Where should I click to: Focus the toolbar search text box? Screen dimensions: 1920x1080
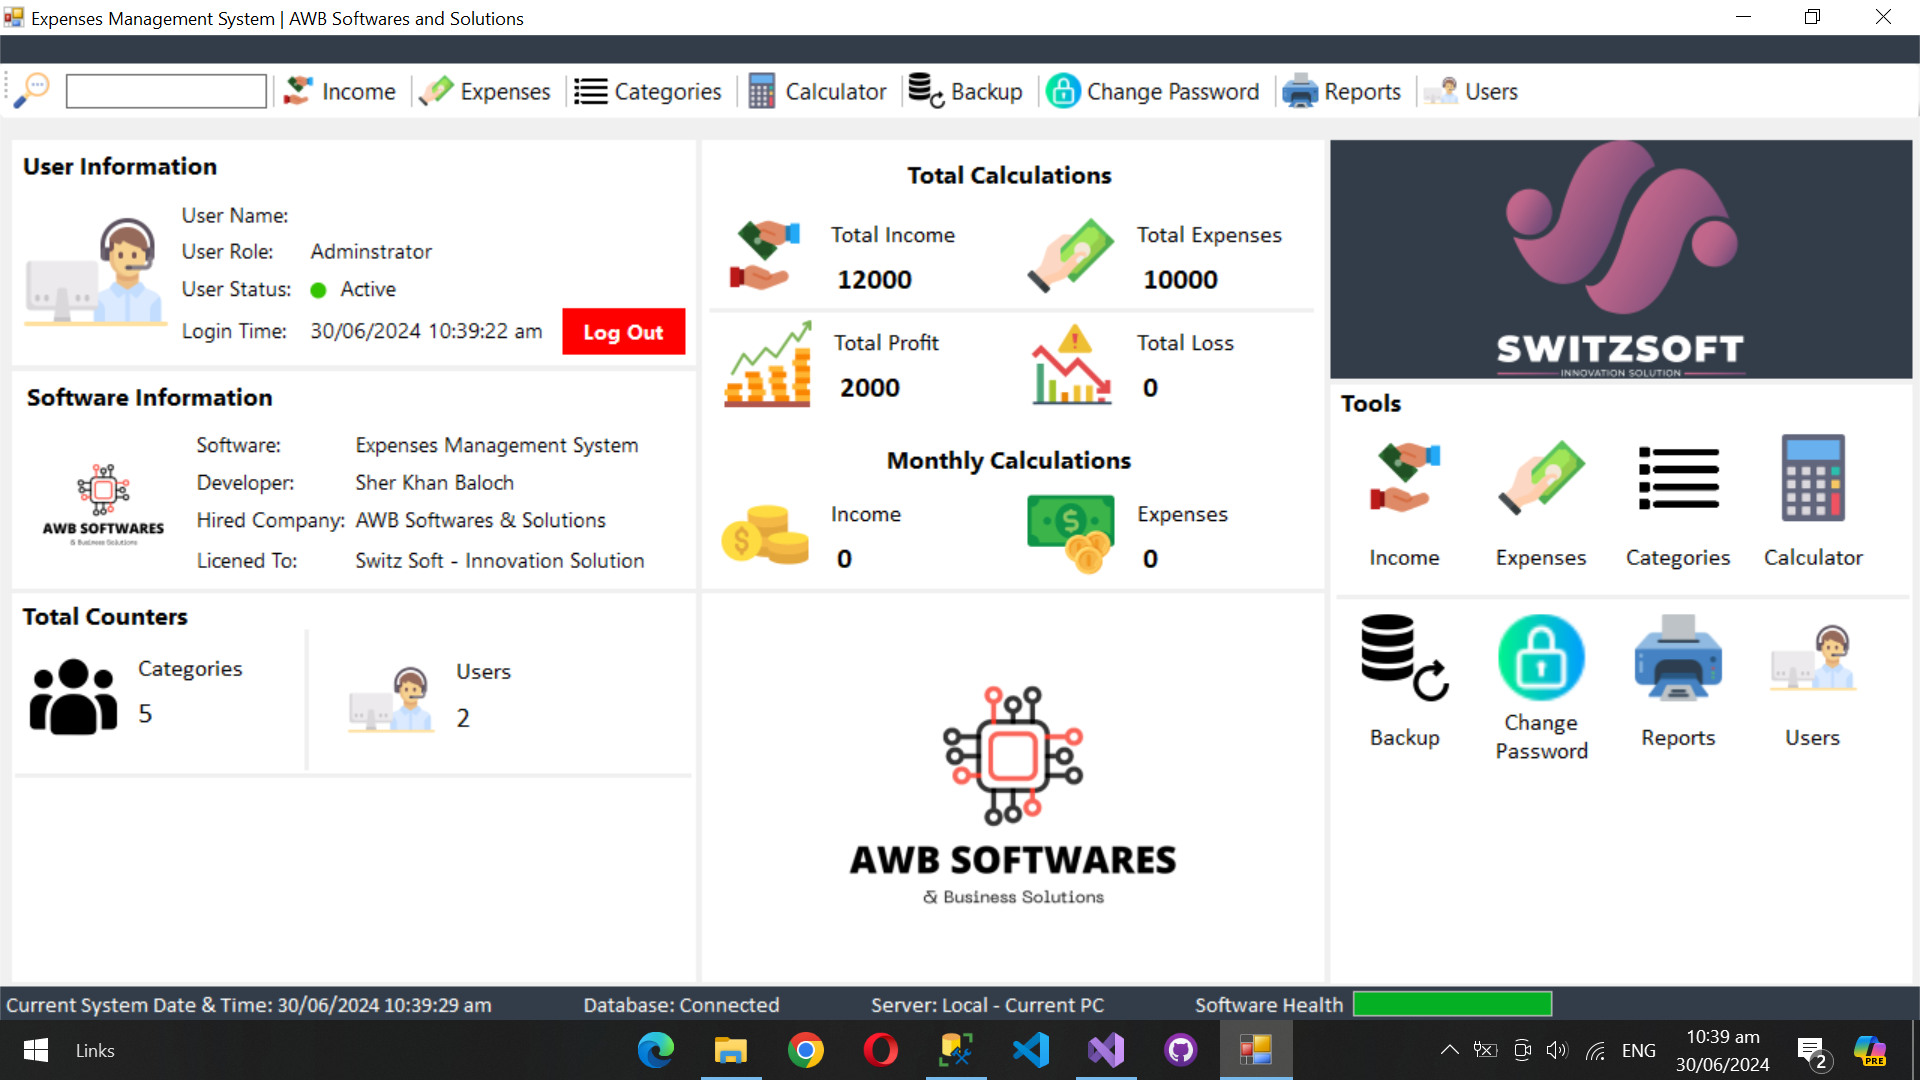tap(166, 91)
